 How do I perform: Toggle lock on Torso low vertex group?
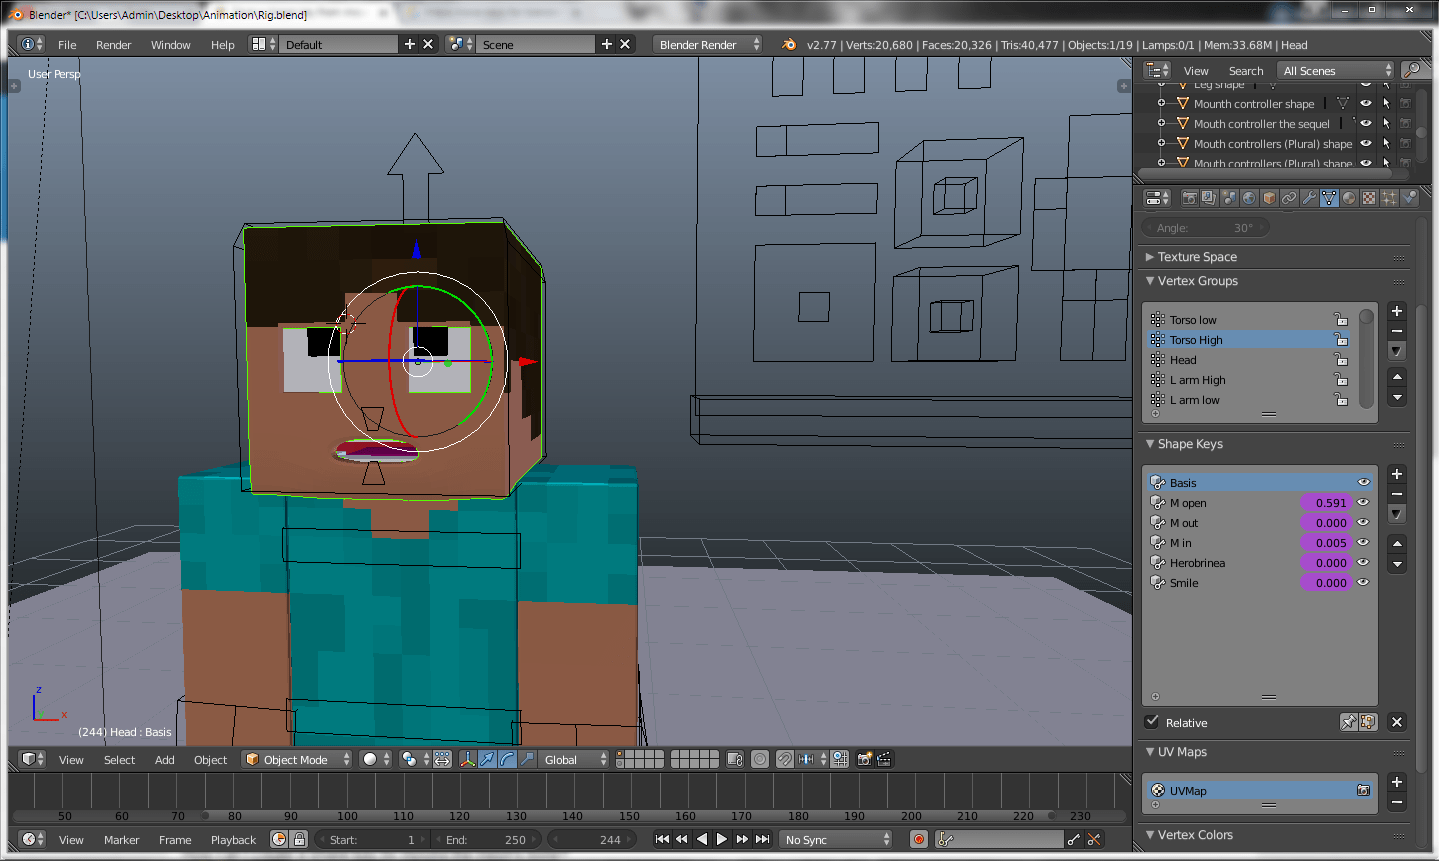1340,319
